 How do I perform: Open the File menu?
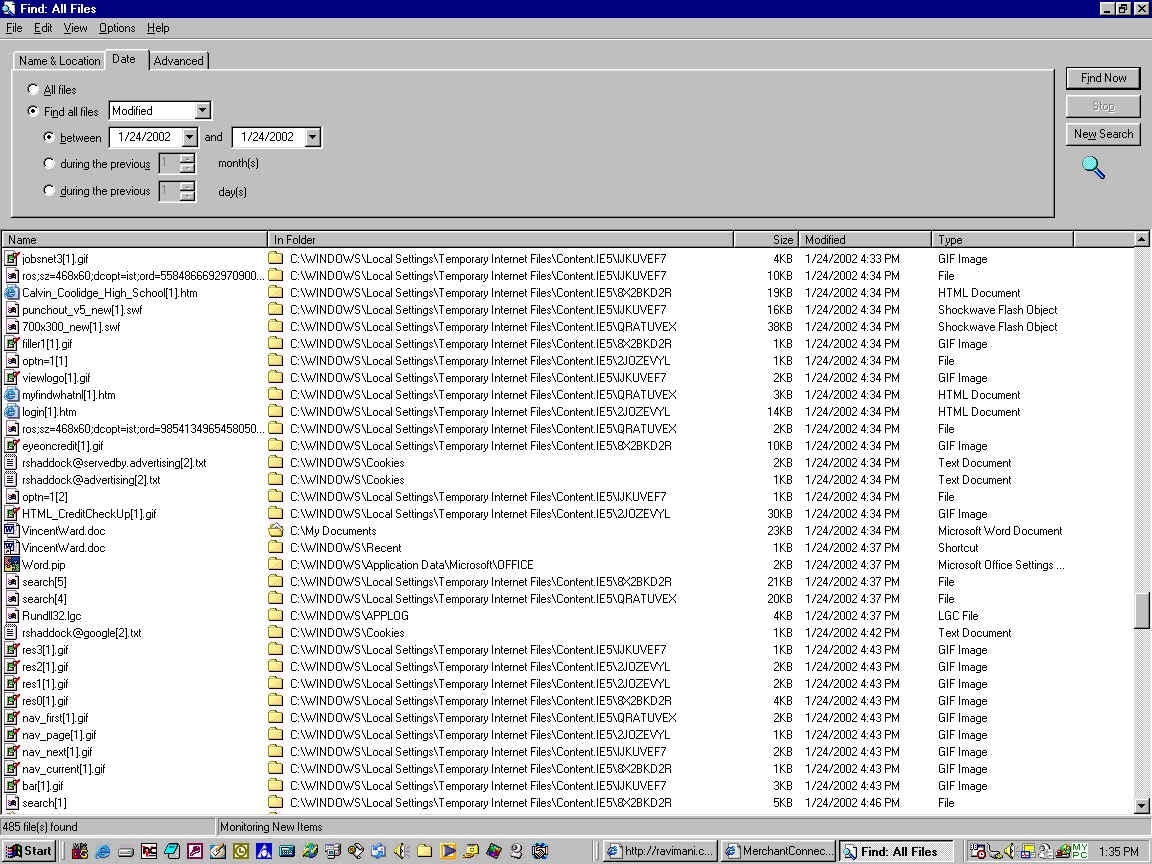[x=14, y=28]
